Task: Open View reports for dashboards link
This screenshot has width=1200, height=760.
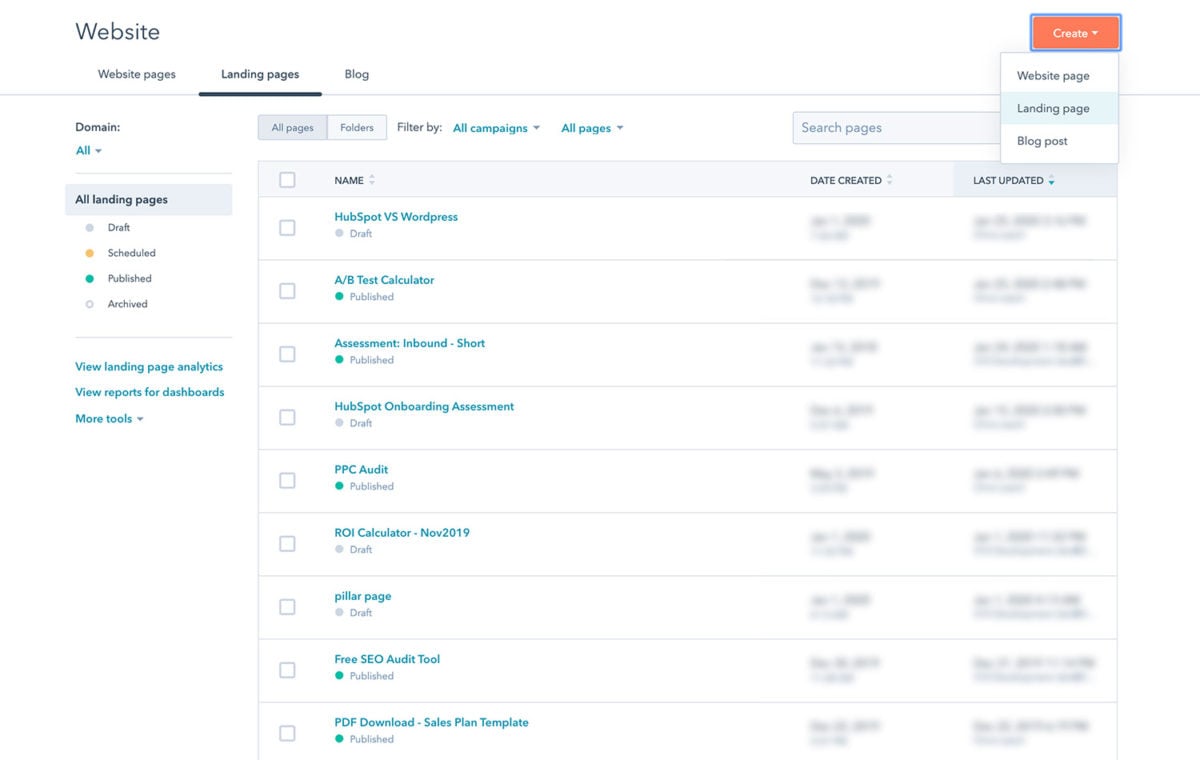Action: (150, 392)
